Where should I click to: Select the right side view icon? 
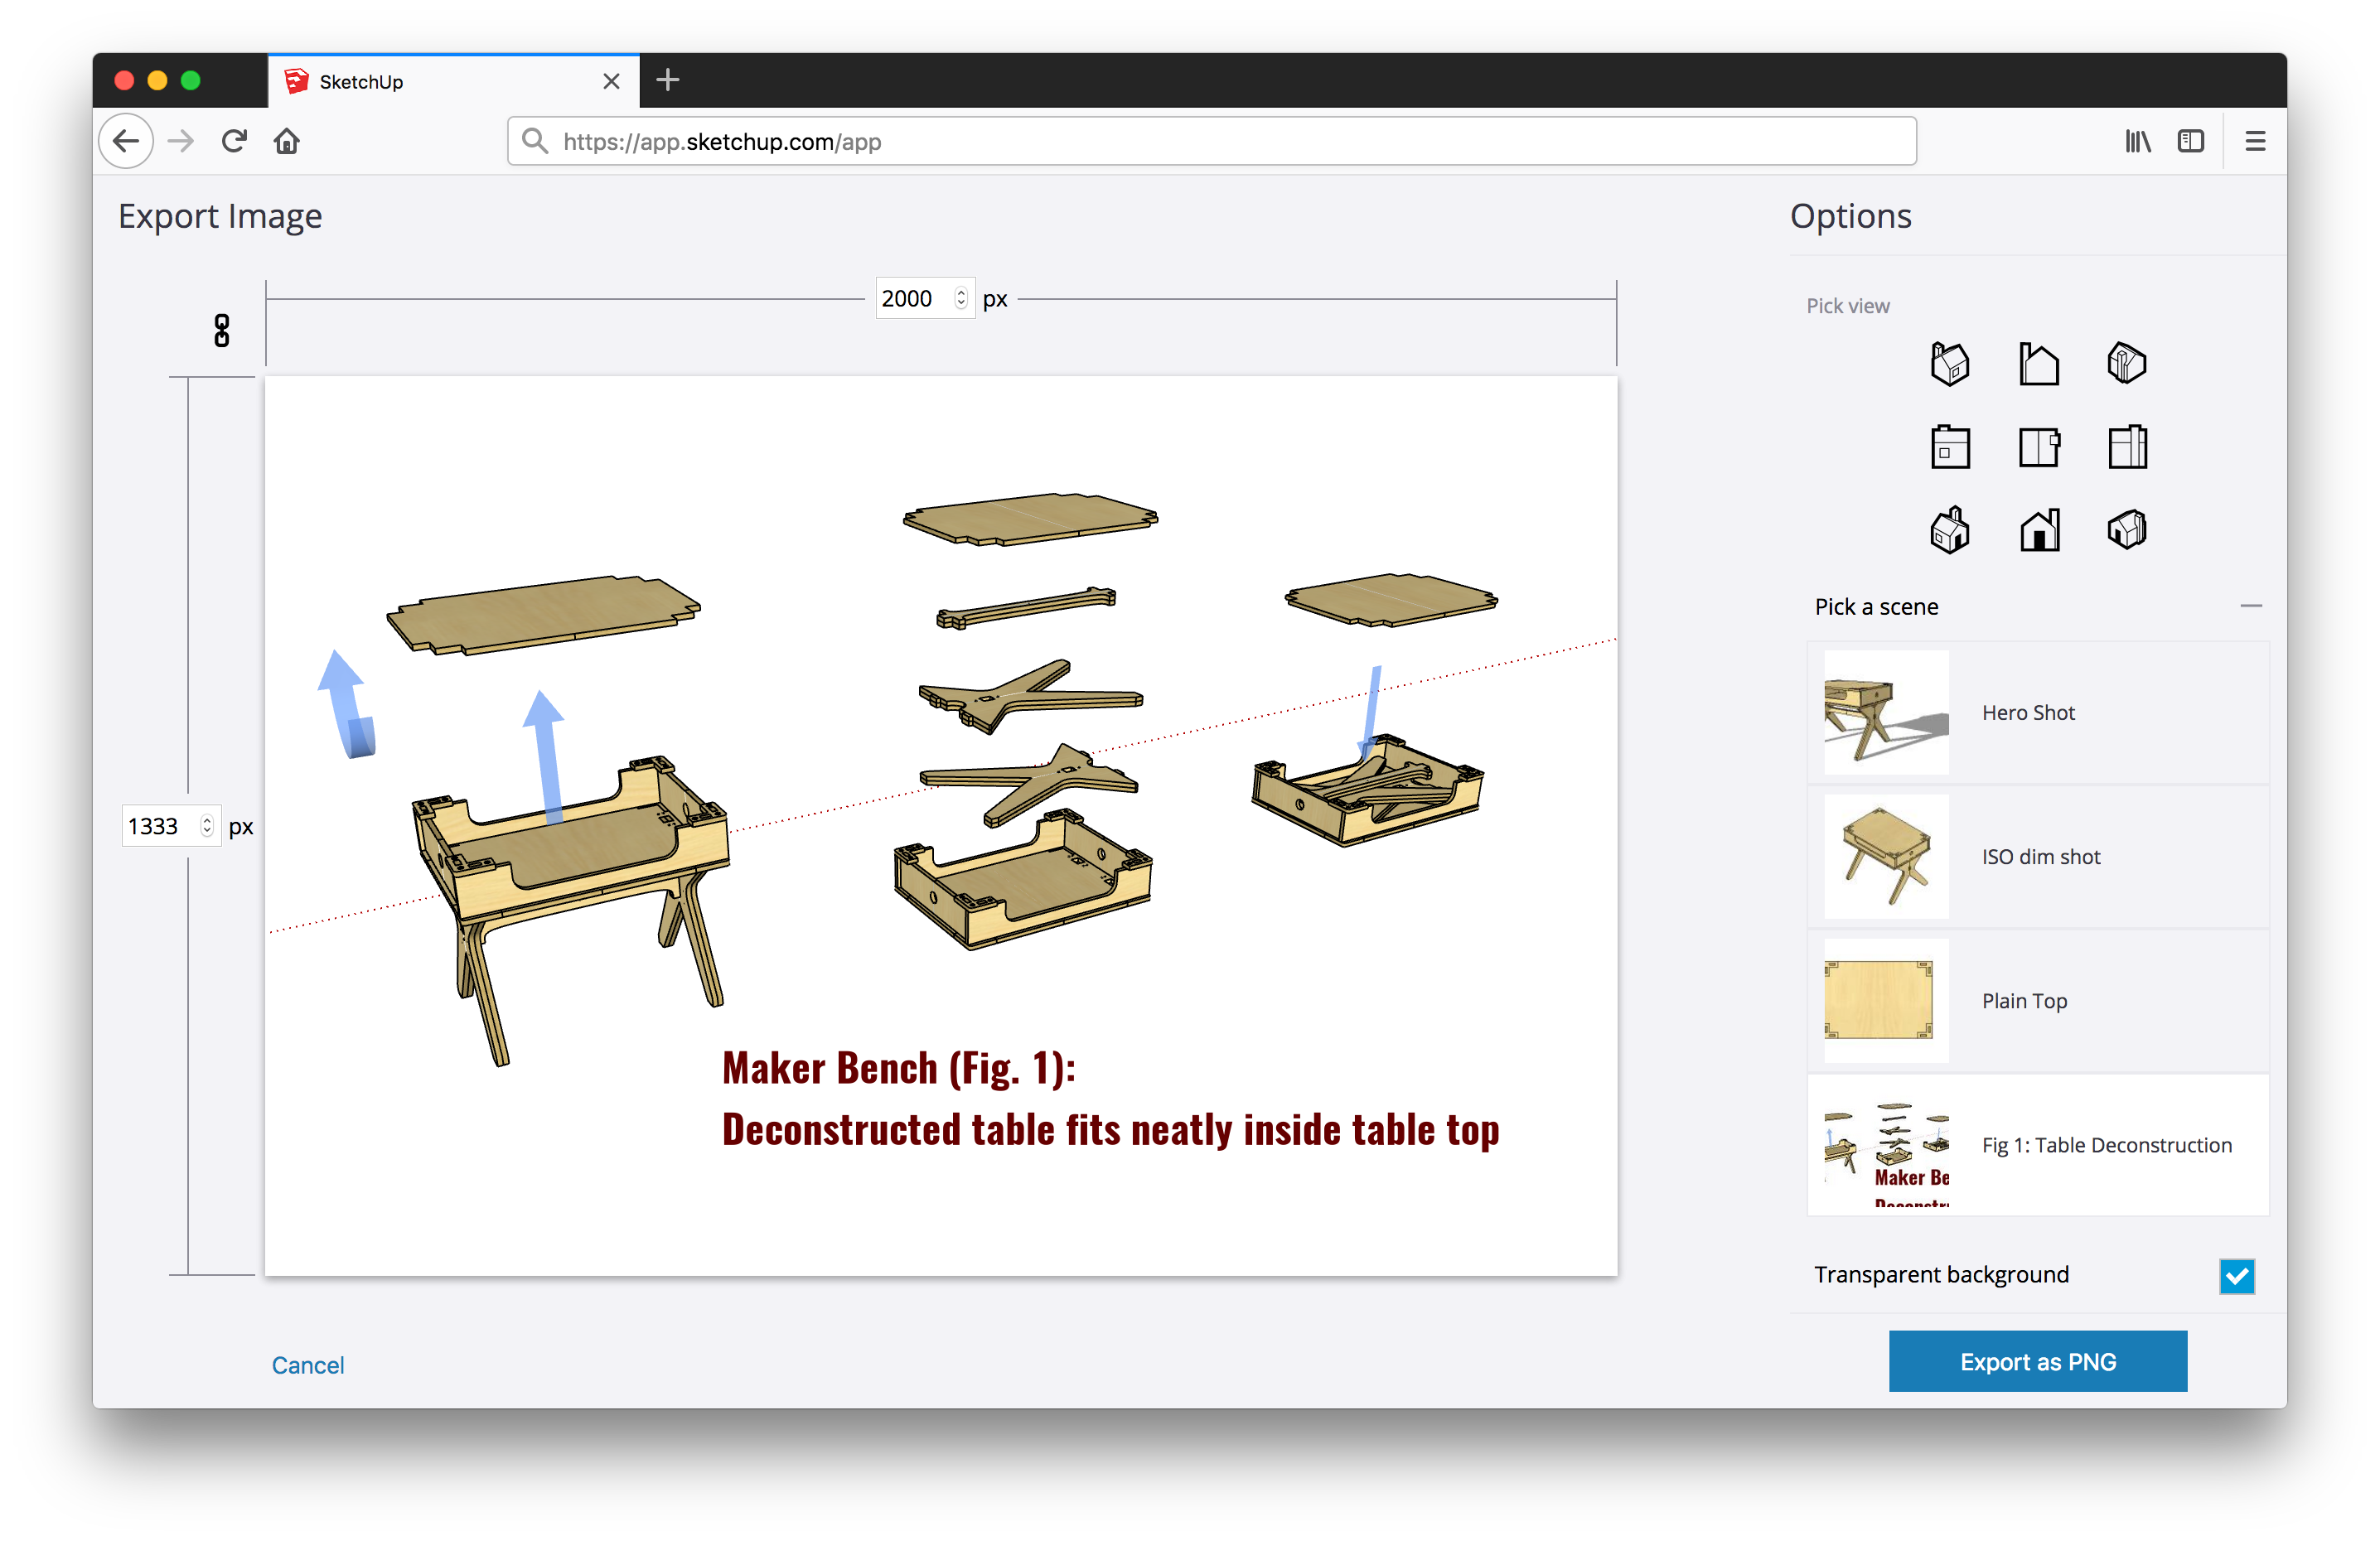pos(2131,447)
